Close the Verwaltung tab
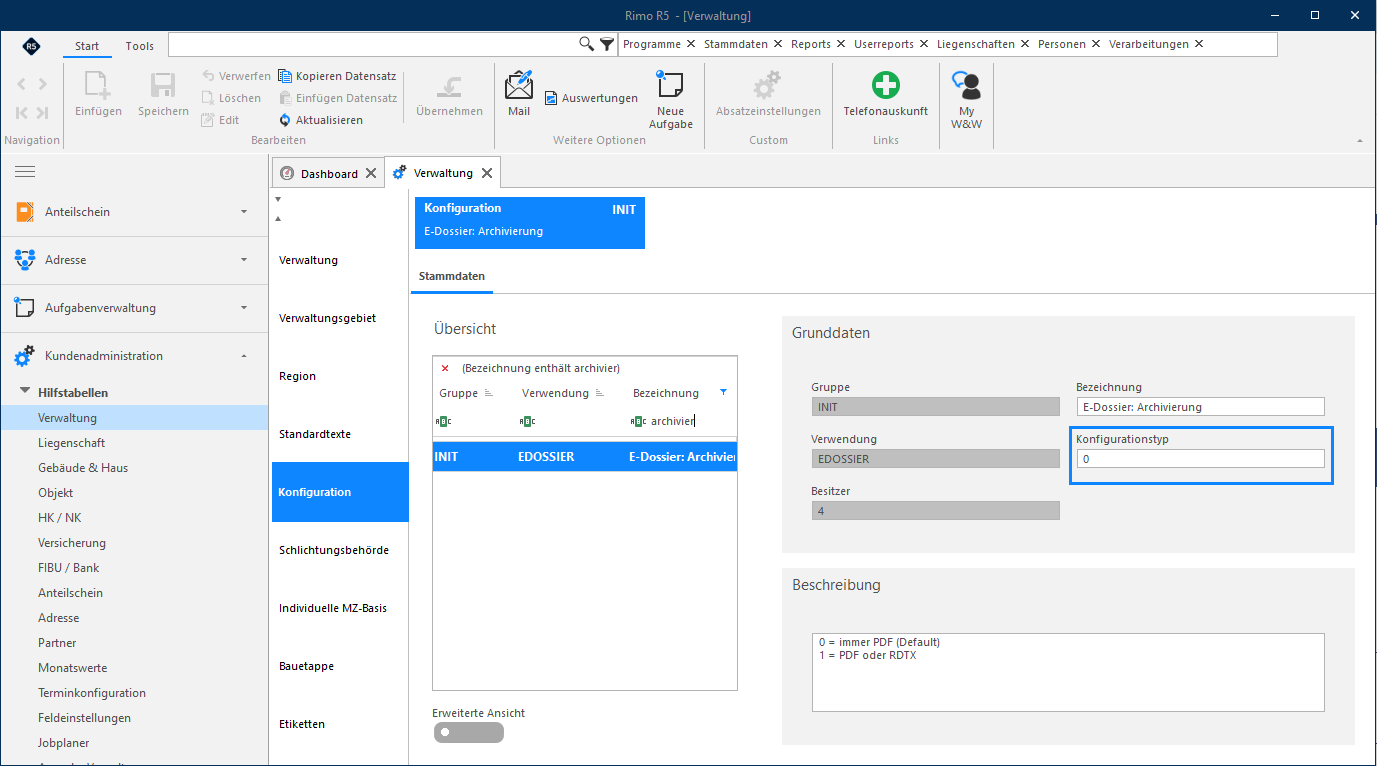Viewport: 1377px width, 766px height. [x=487, y=173]
